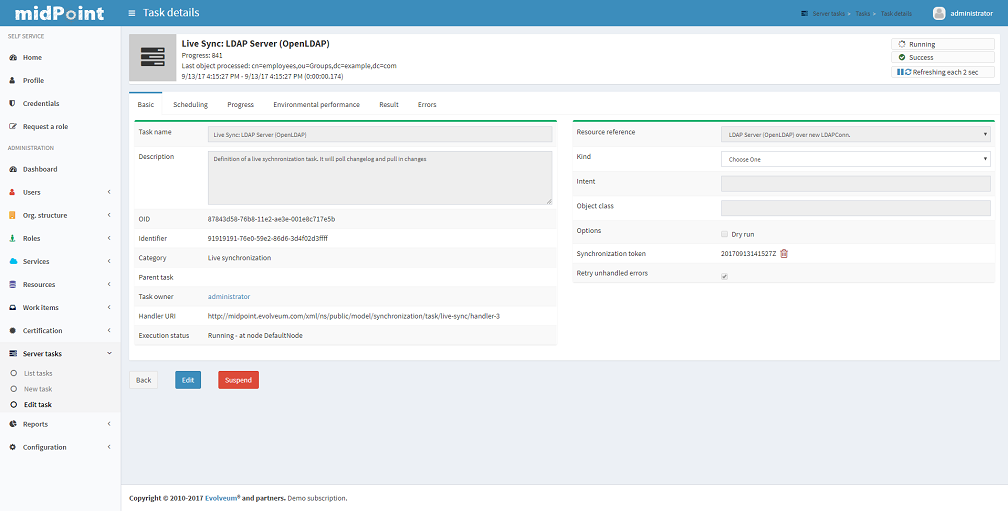Viewport: 1008px width, 511px height.
Task: Click the Reports pie chart icon
Action: tap(12, 424)
